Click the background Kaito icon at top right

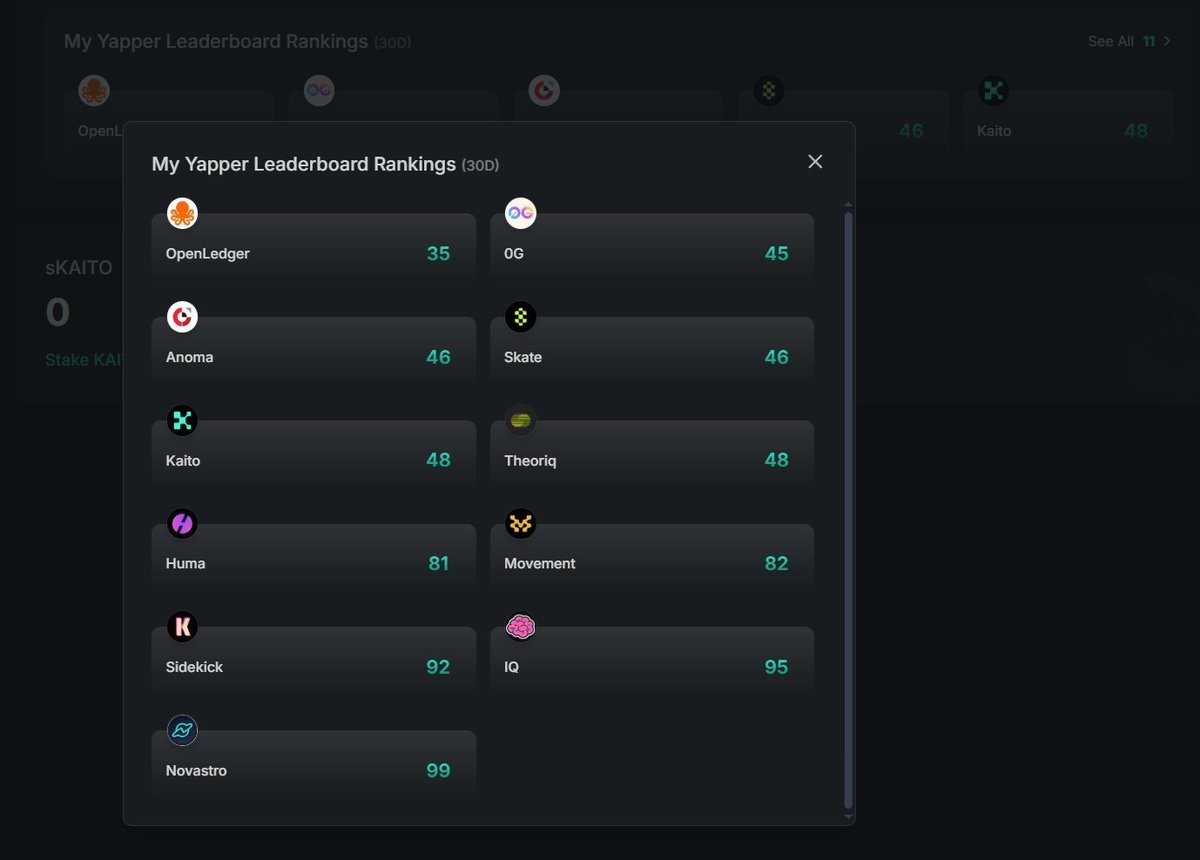[x=993, y=91]
